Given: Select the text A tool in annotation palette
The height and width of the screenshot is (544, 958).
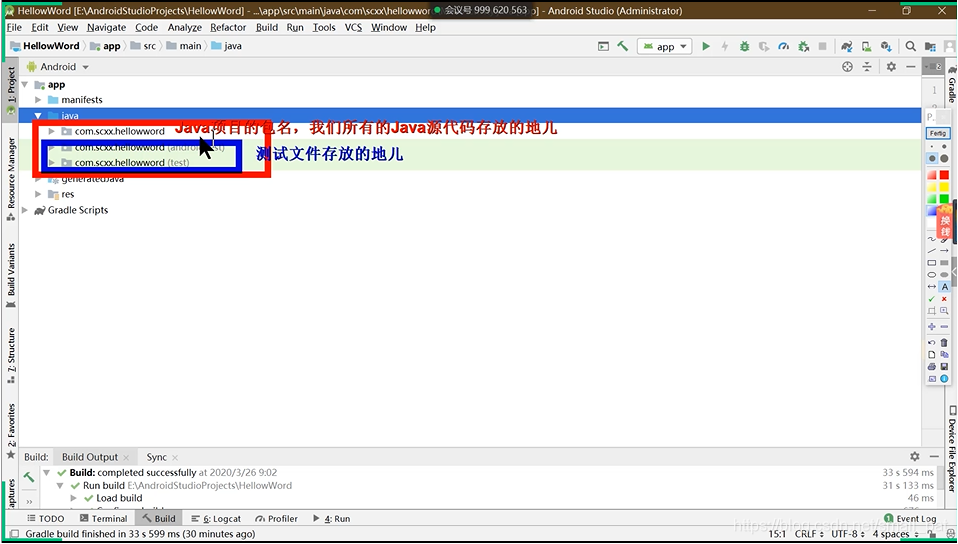Looking at the screenshot, I should pos(945,287).
